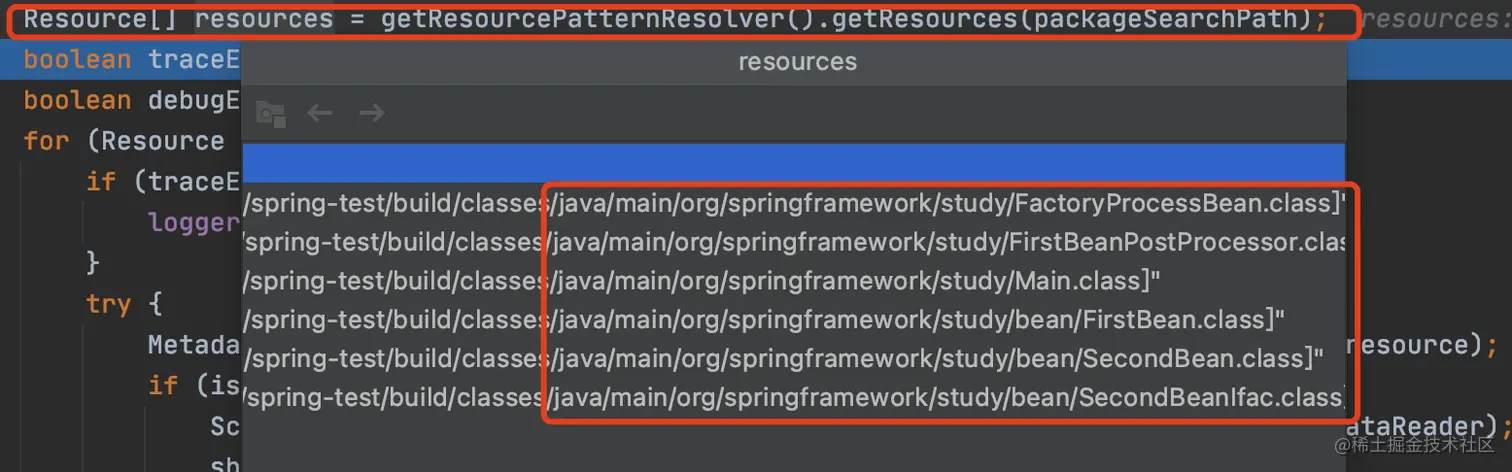Click the forward arrow in resources popup
1512x472 pixels.
pos(372,113)
